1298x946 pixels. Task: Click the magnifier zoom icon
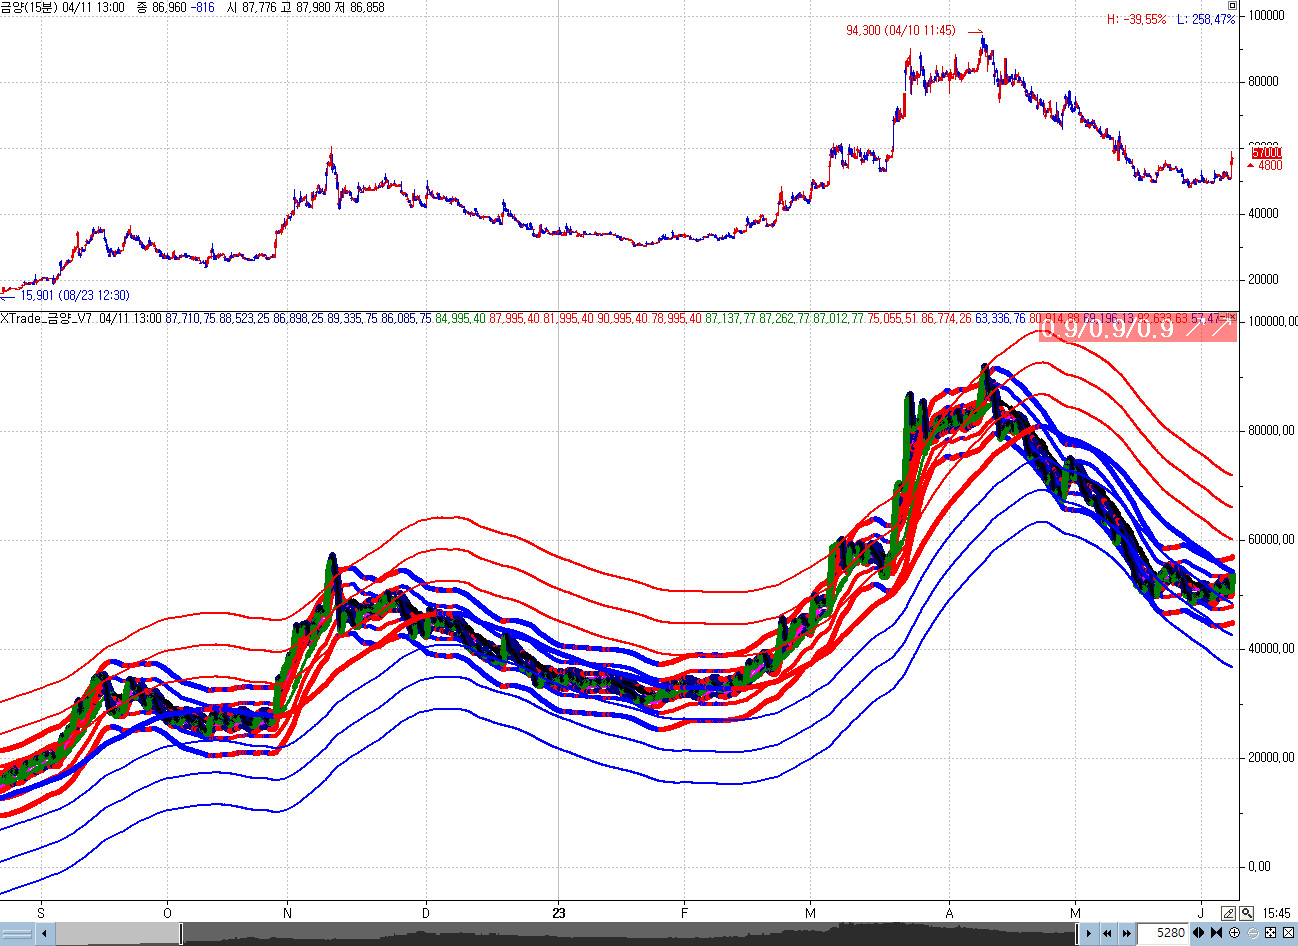point(1247,913)
